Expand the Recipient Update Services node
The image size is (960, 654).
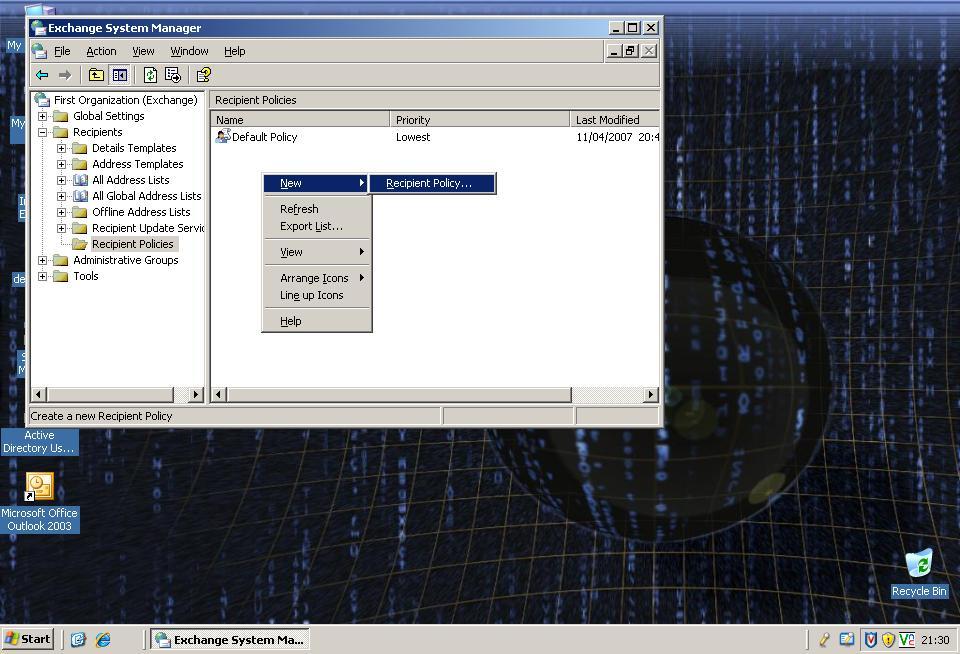coord(61,228)
